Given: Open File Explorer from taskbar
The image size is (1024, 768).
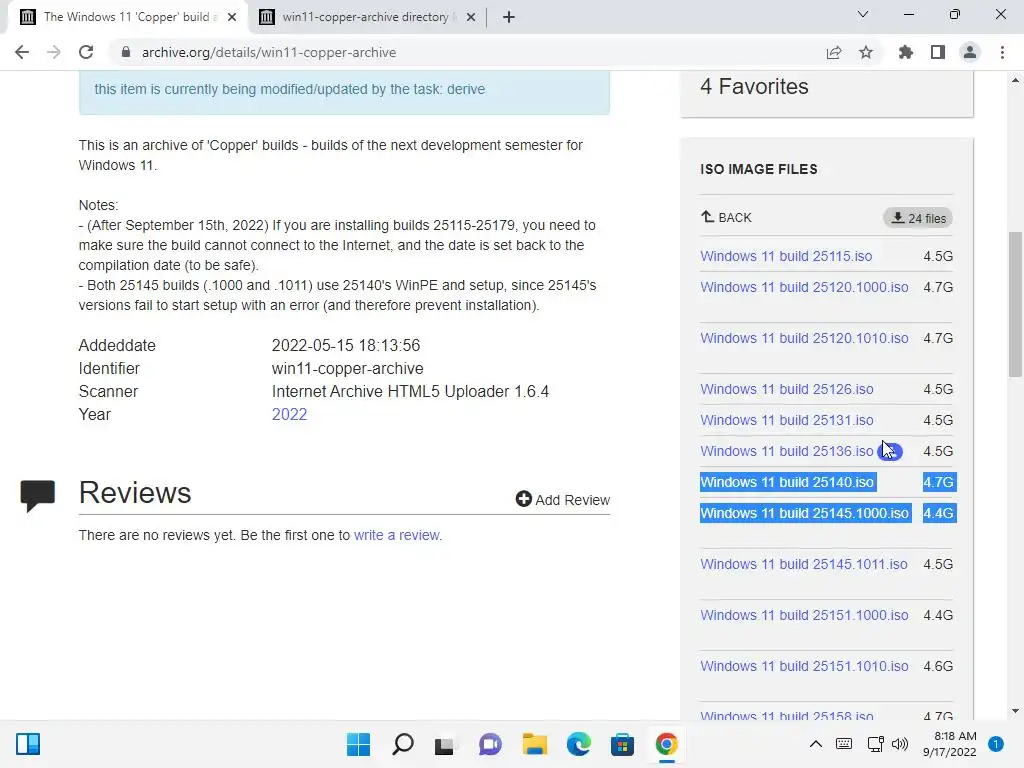Looking at the screenshot, I should pos(534,744).
